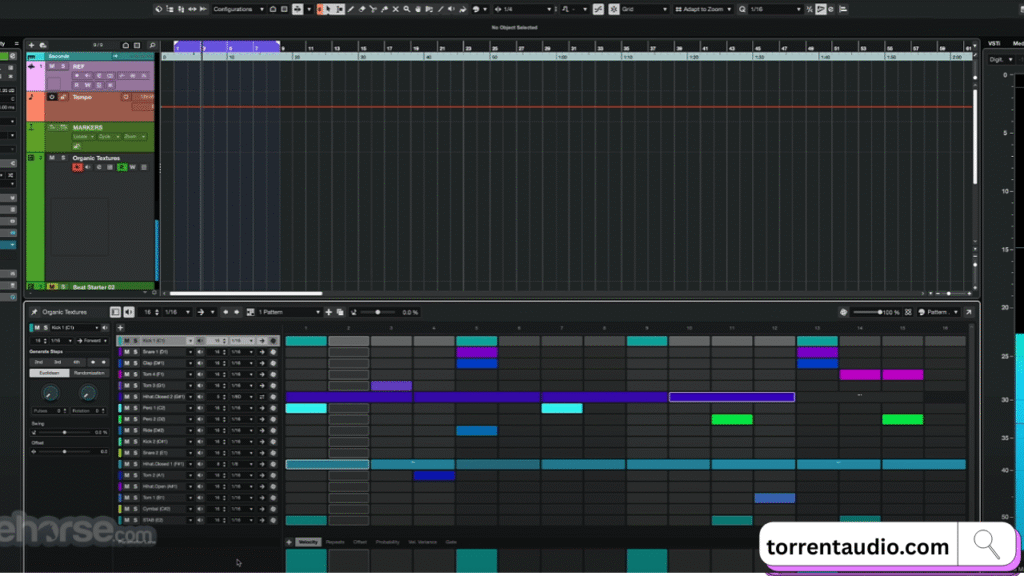This screenshot has width=1024, height=576.
Task: Select the Mute tool in the toolbar
Action: click(x=395, y=8)
